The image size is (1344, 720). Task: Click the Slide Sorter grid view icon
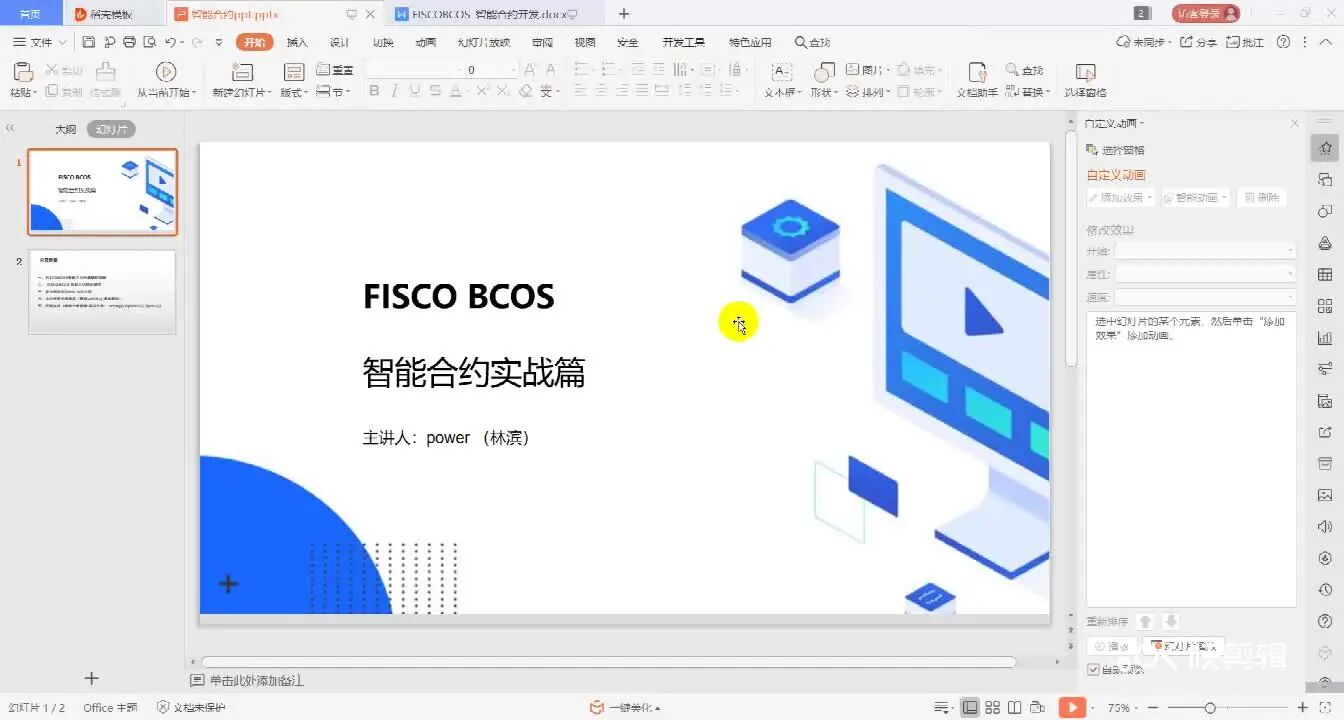[992, 708]
